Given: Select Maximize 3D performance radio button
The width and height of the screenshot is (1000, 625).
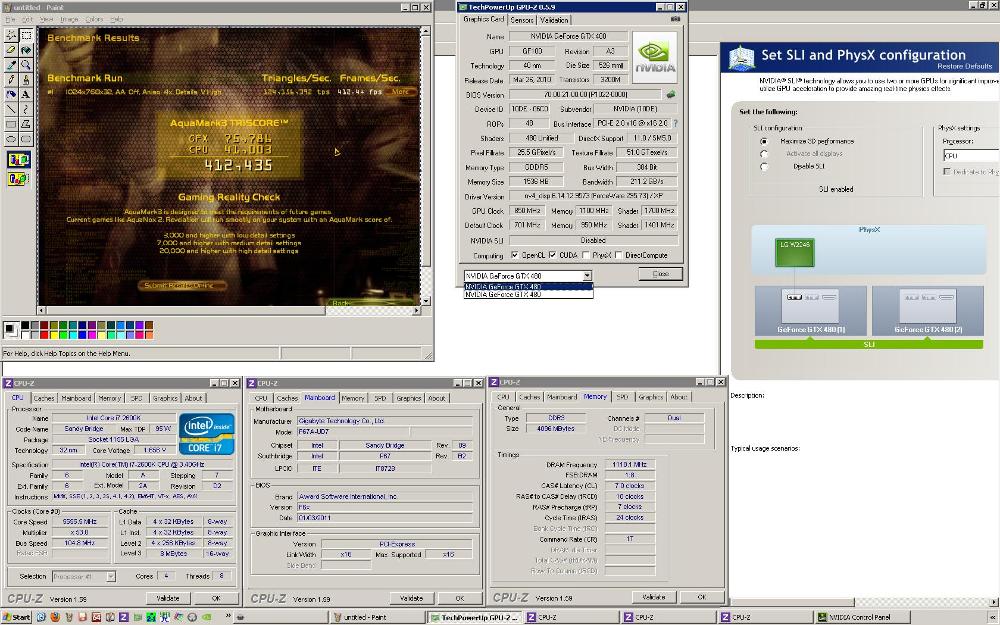Looking at the screenshot, I should (764, 141).
